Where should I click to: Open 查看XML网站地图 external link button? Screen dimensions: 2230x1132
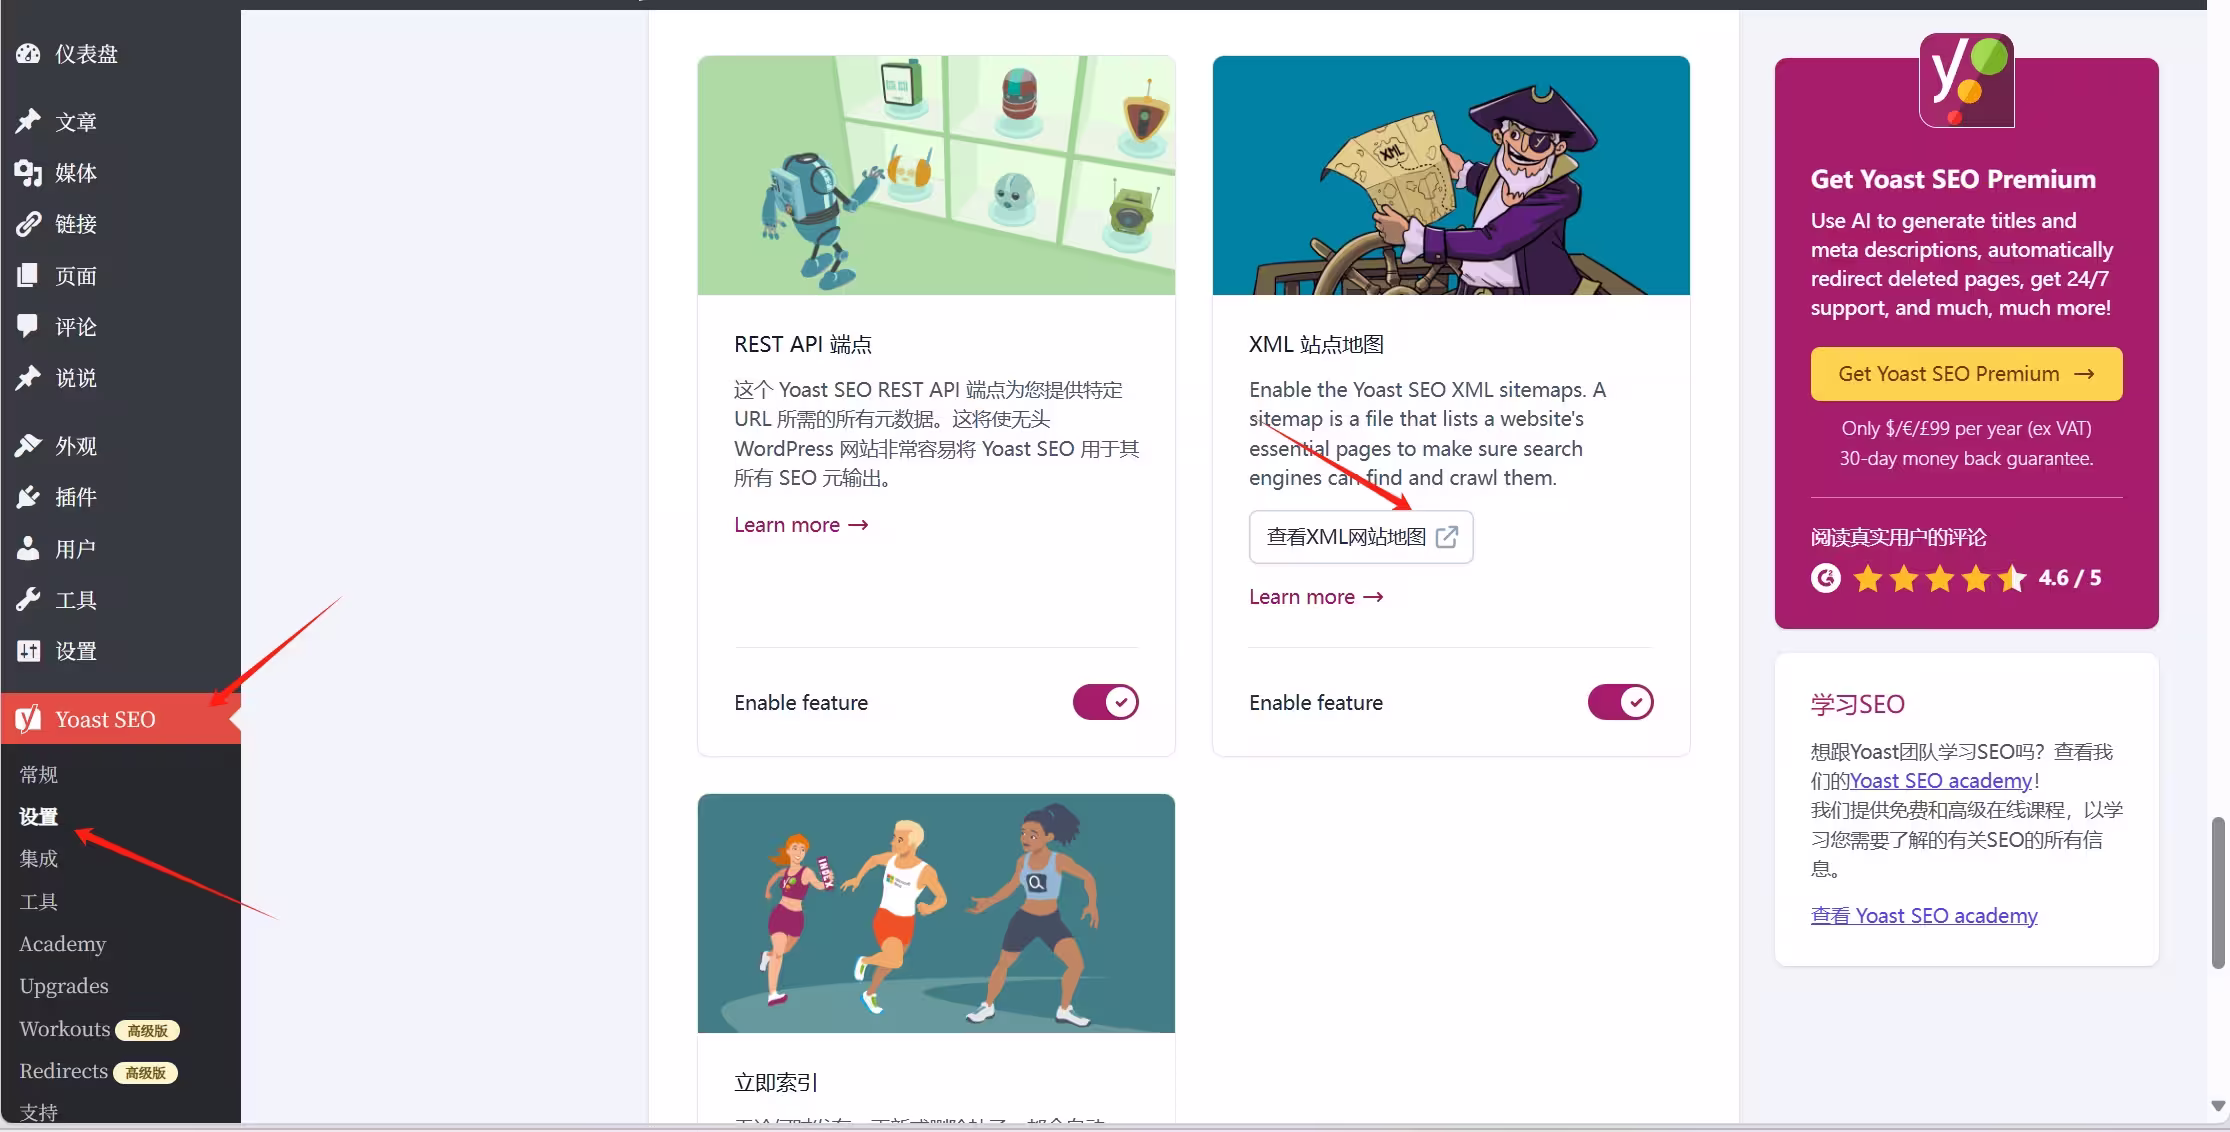tap(1361, 537)
